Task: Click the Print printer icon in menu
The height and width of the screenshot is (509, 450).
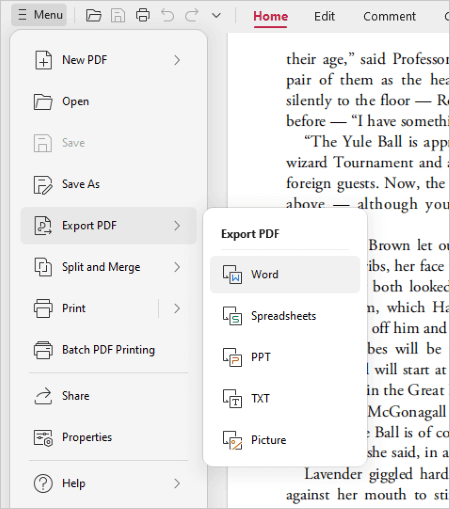Action: pos(43,308)
